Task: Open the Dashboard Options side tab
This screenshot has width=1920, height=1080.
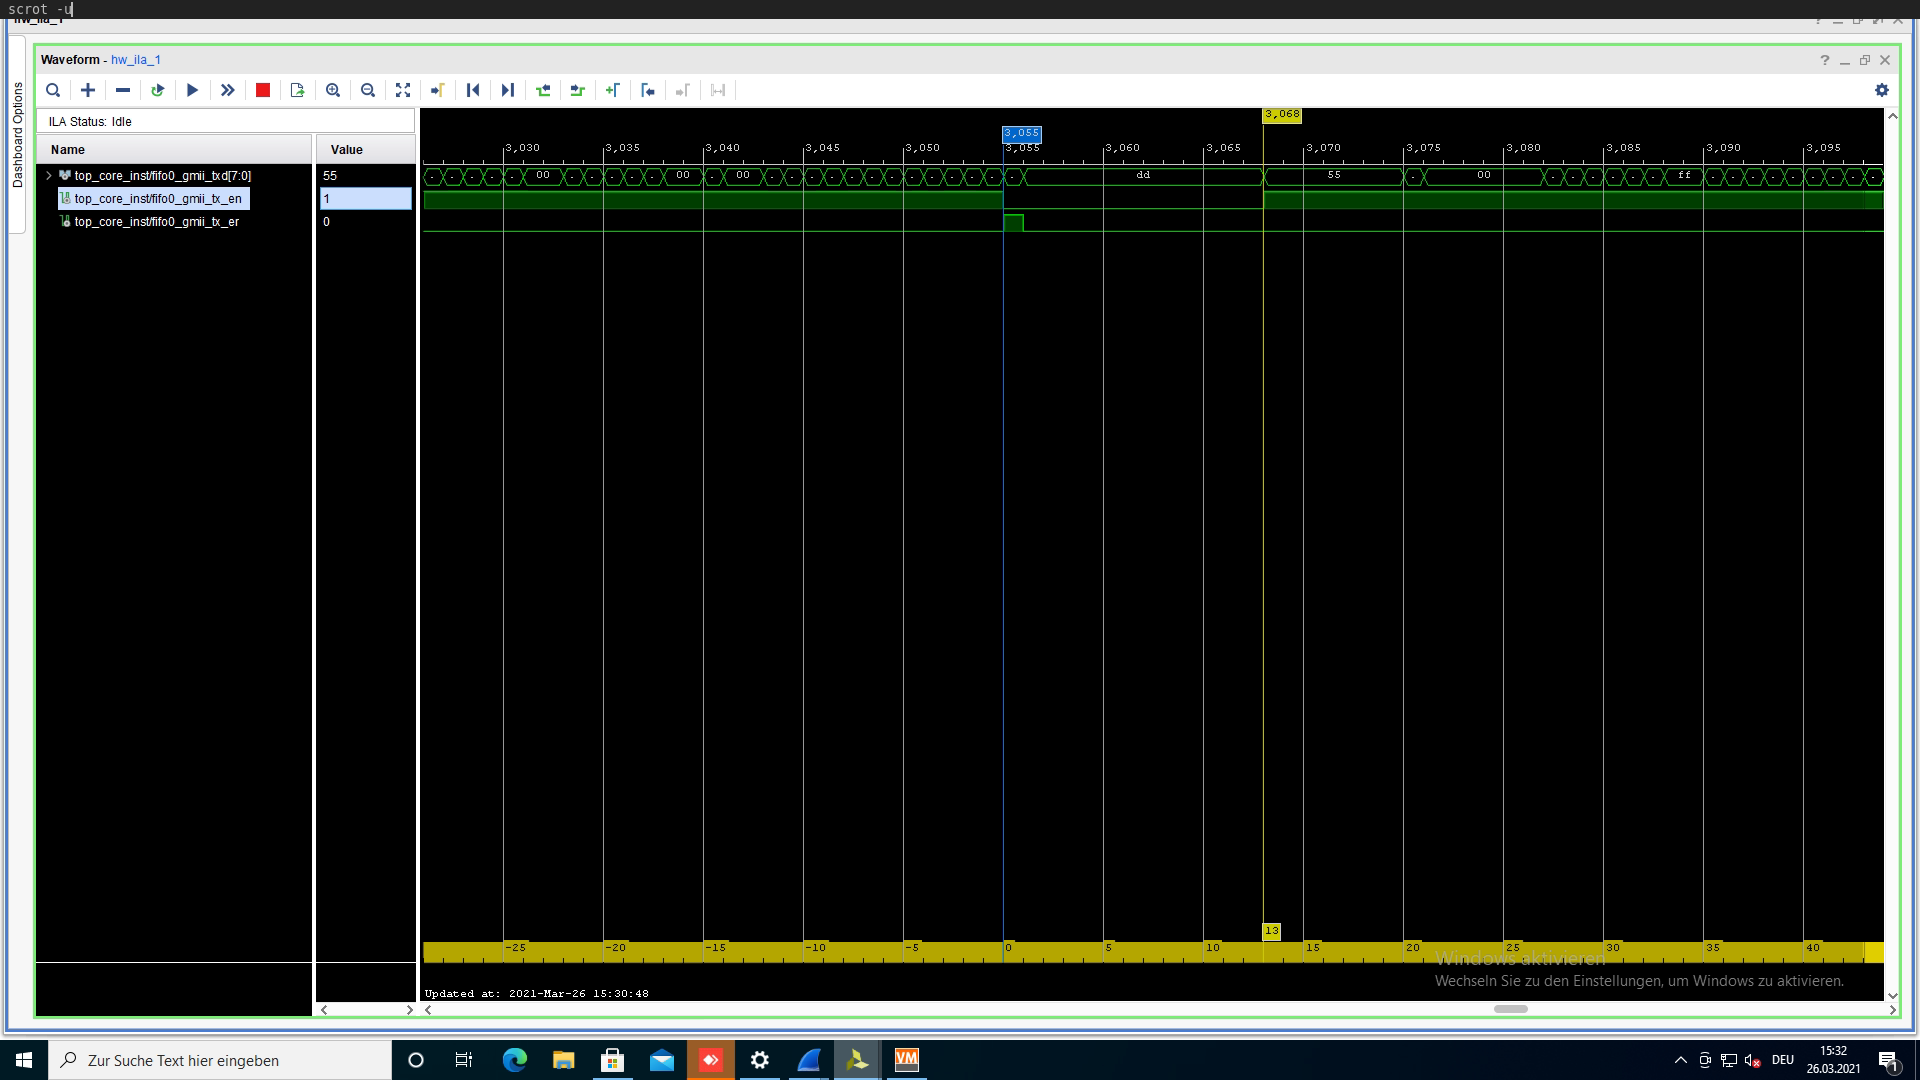Action: coord(17,135)
